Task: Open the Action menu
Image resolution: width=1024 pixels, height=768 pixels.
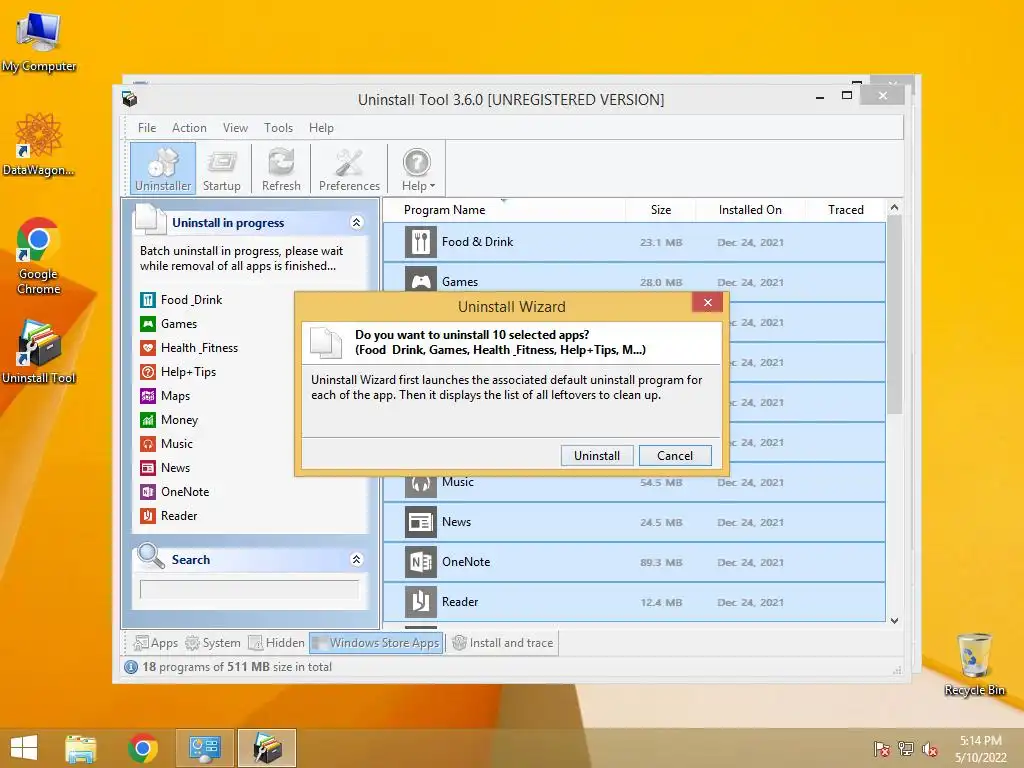Action: point(189,128)
